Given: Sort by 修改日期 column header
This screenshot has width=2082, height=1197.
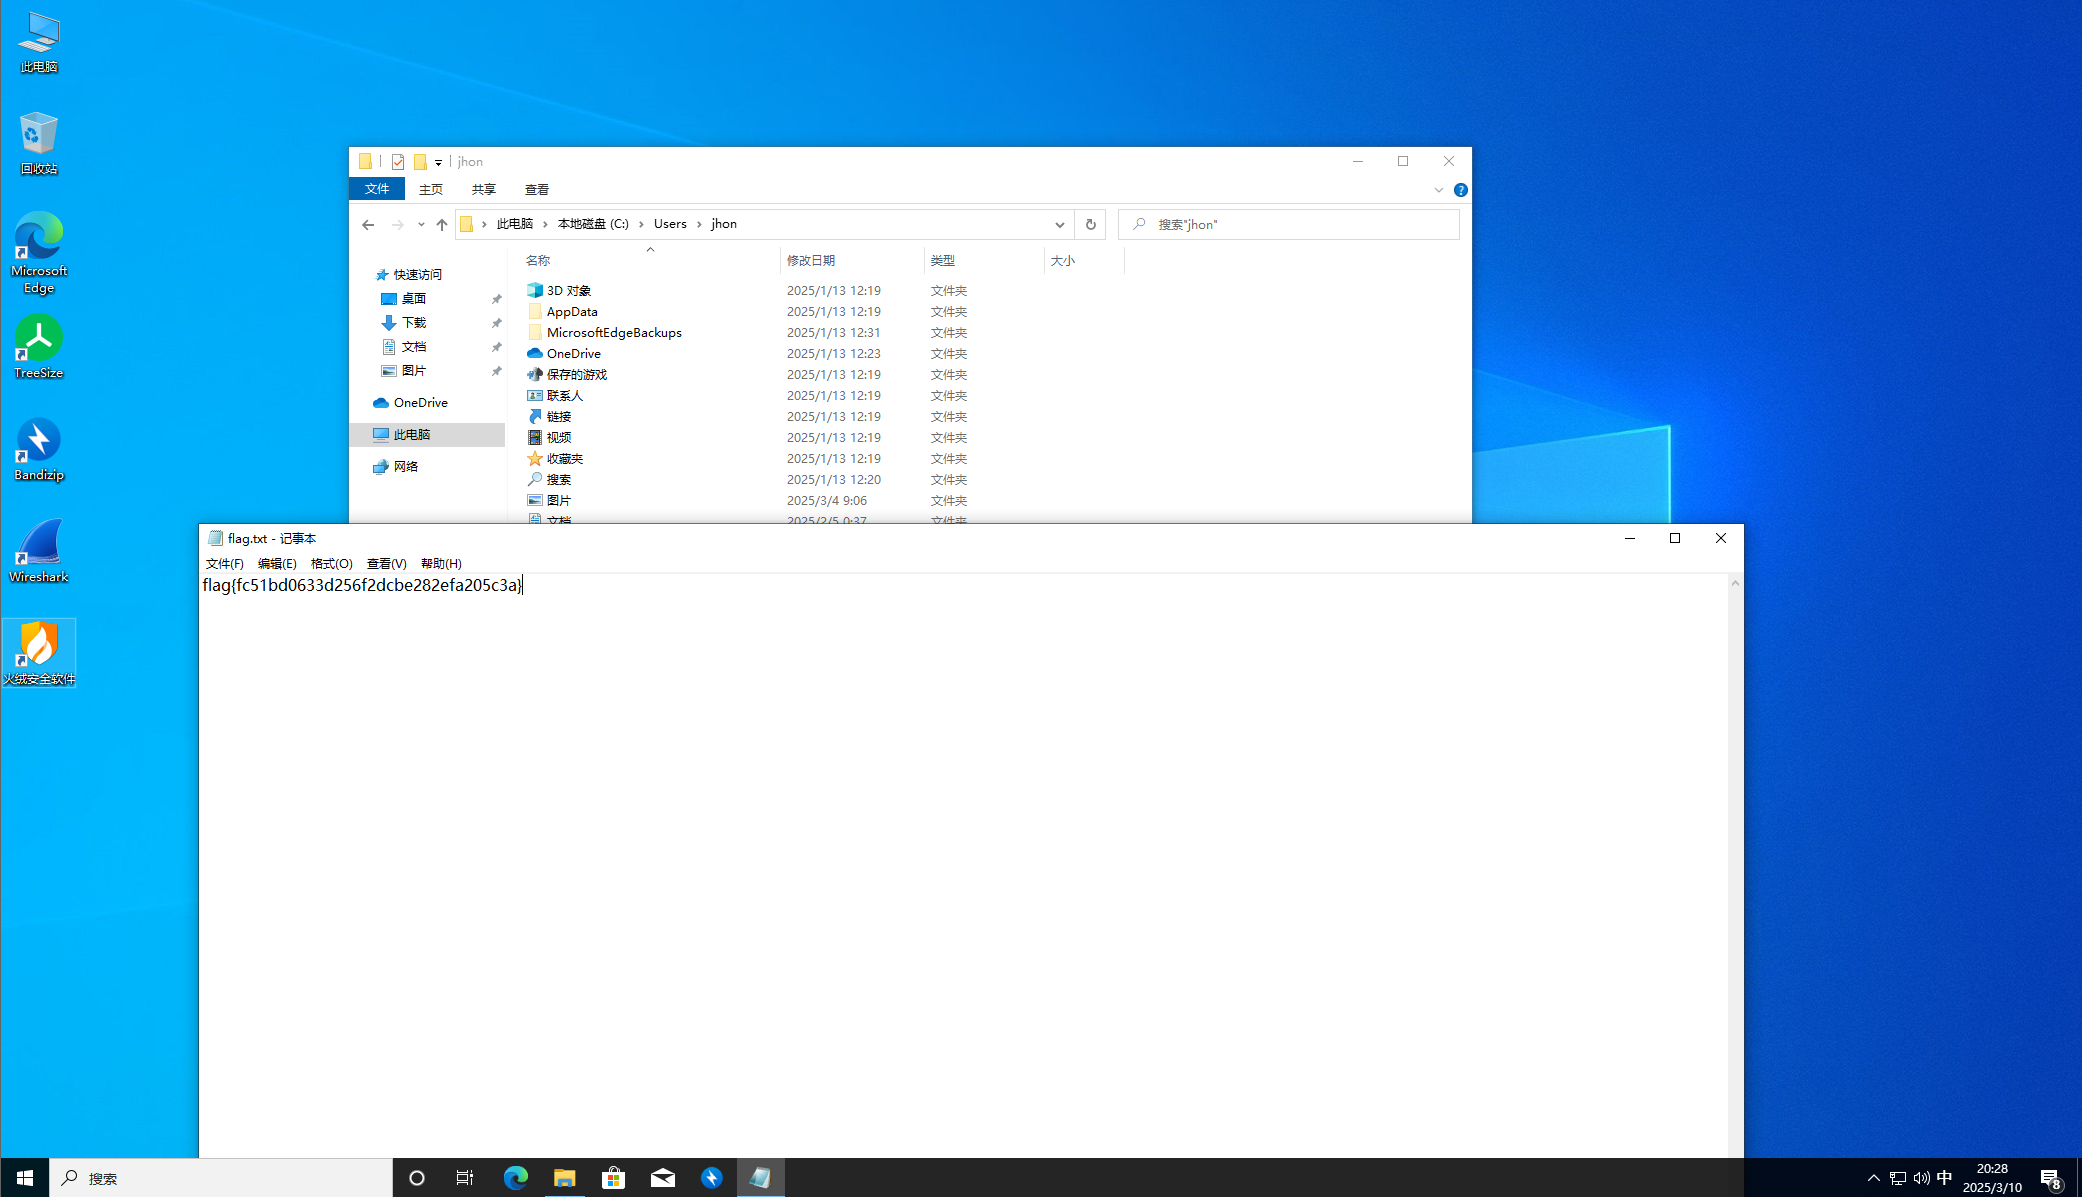Looking at the screenshot, I should pyautogui.click(x=810, y=260).
